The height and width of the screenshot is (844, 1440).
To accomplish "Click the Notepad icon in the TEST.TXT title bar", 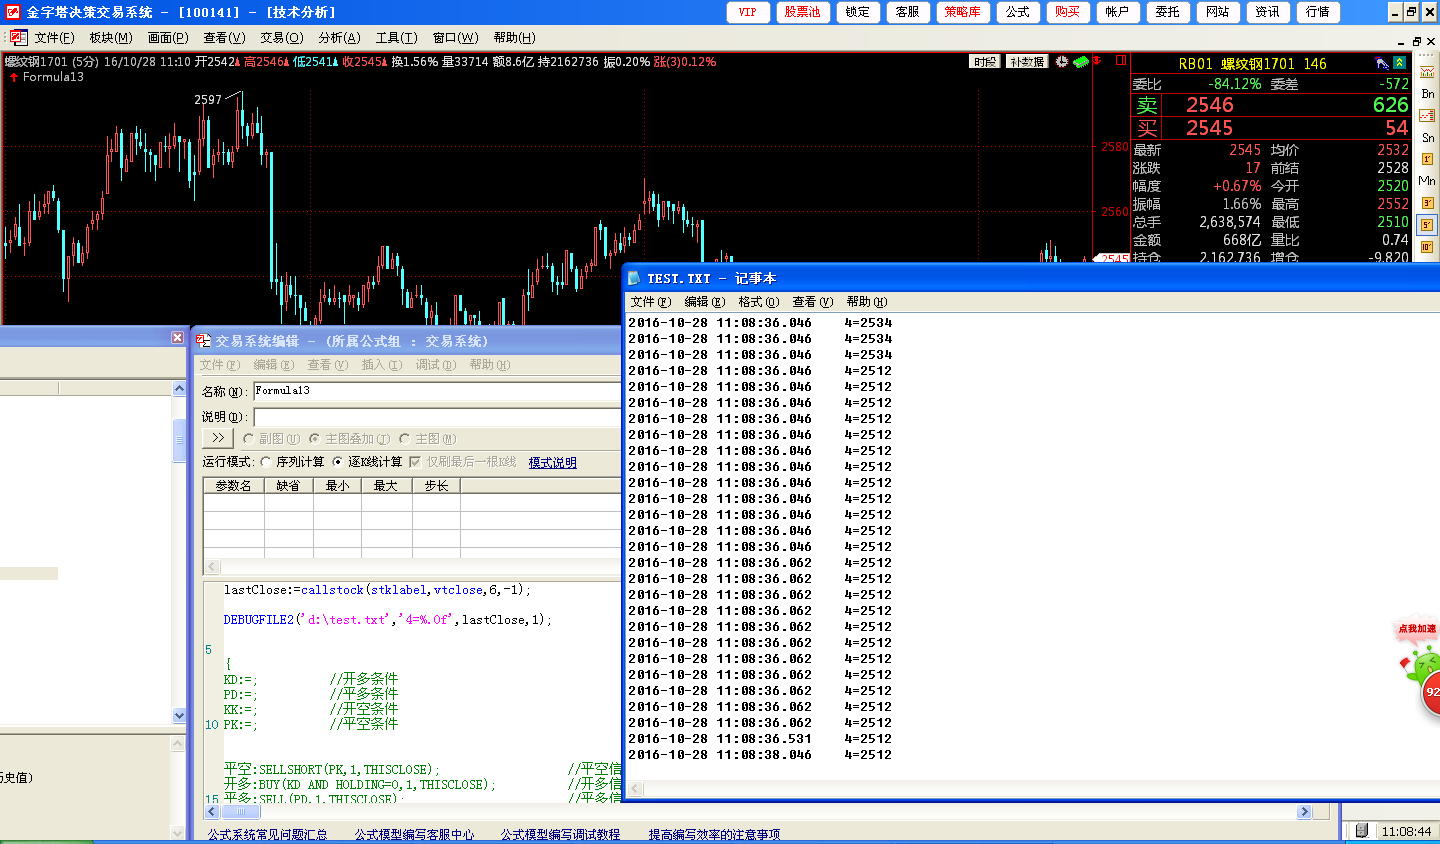I will [x=634, y=278].
